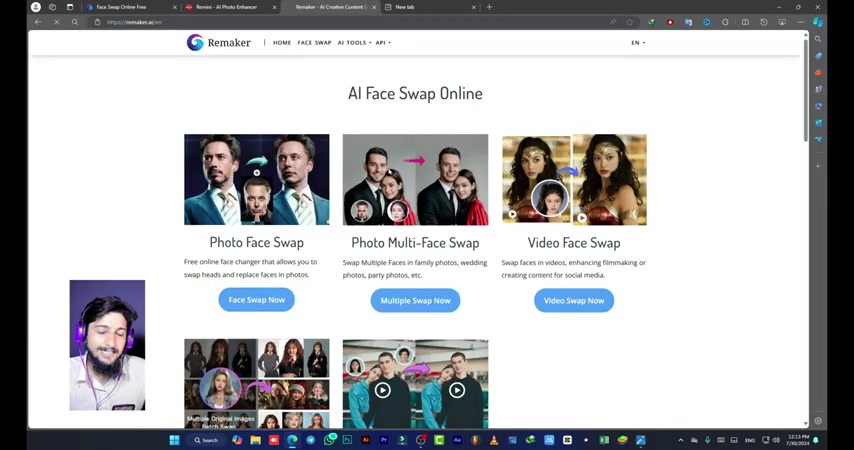The width and height of the screenshot is (854, 450).
Task: Open a new browser tab with plus
Action: tap(489, 7)
